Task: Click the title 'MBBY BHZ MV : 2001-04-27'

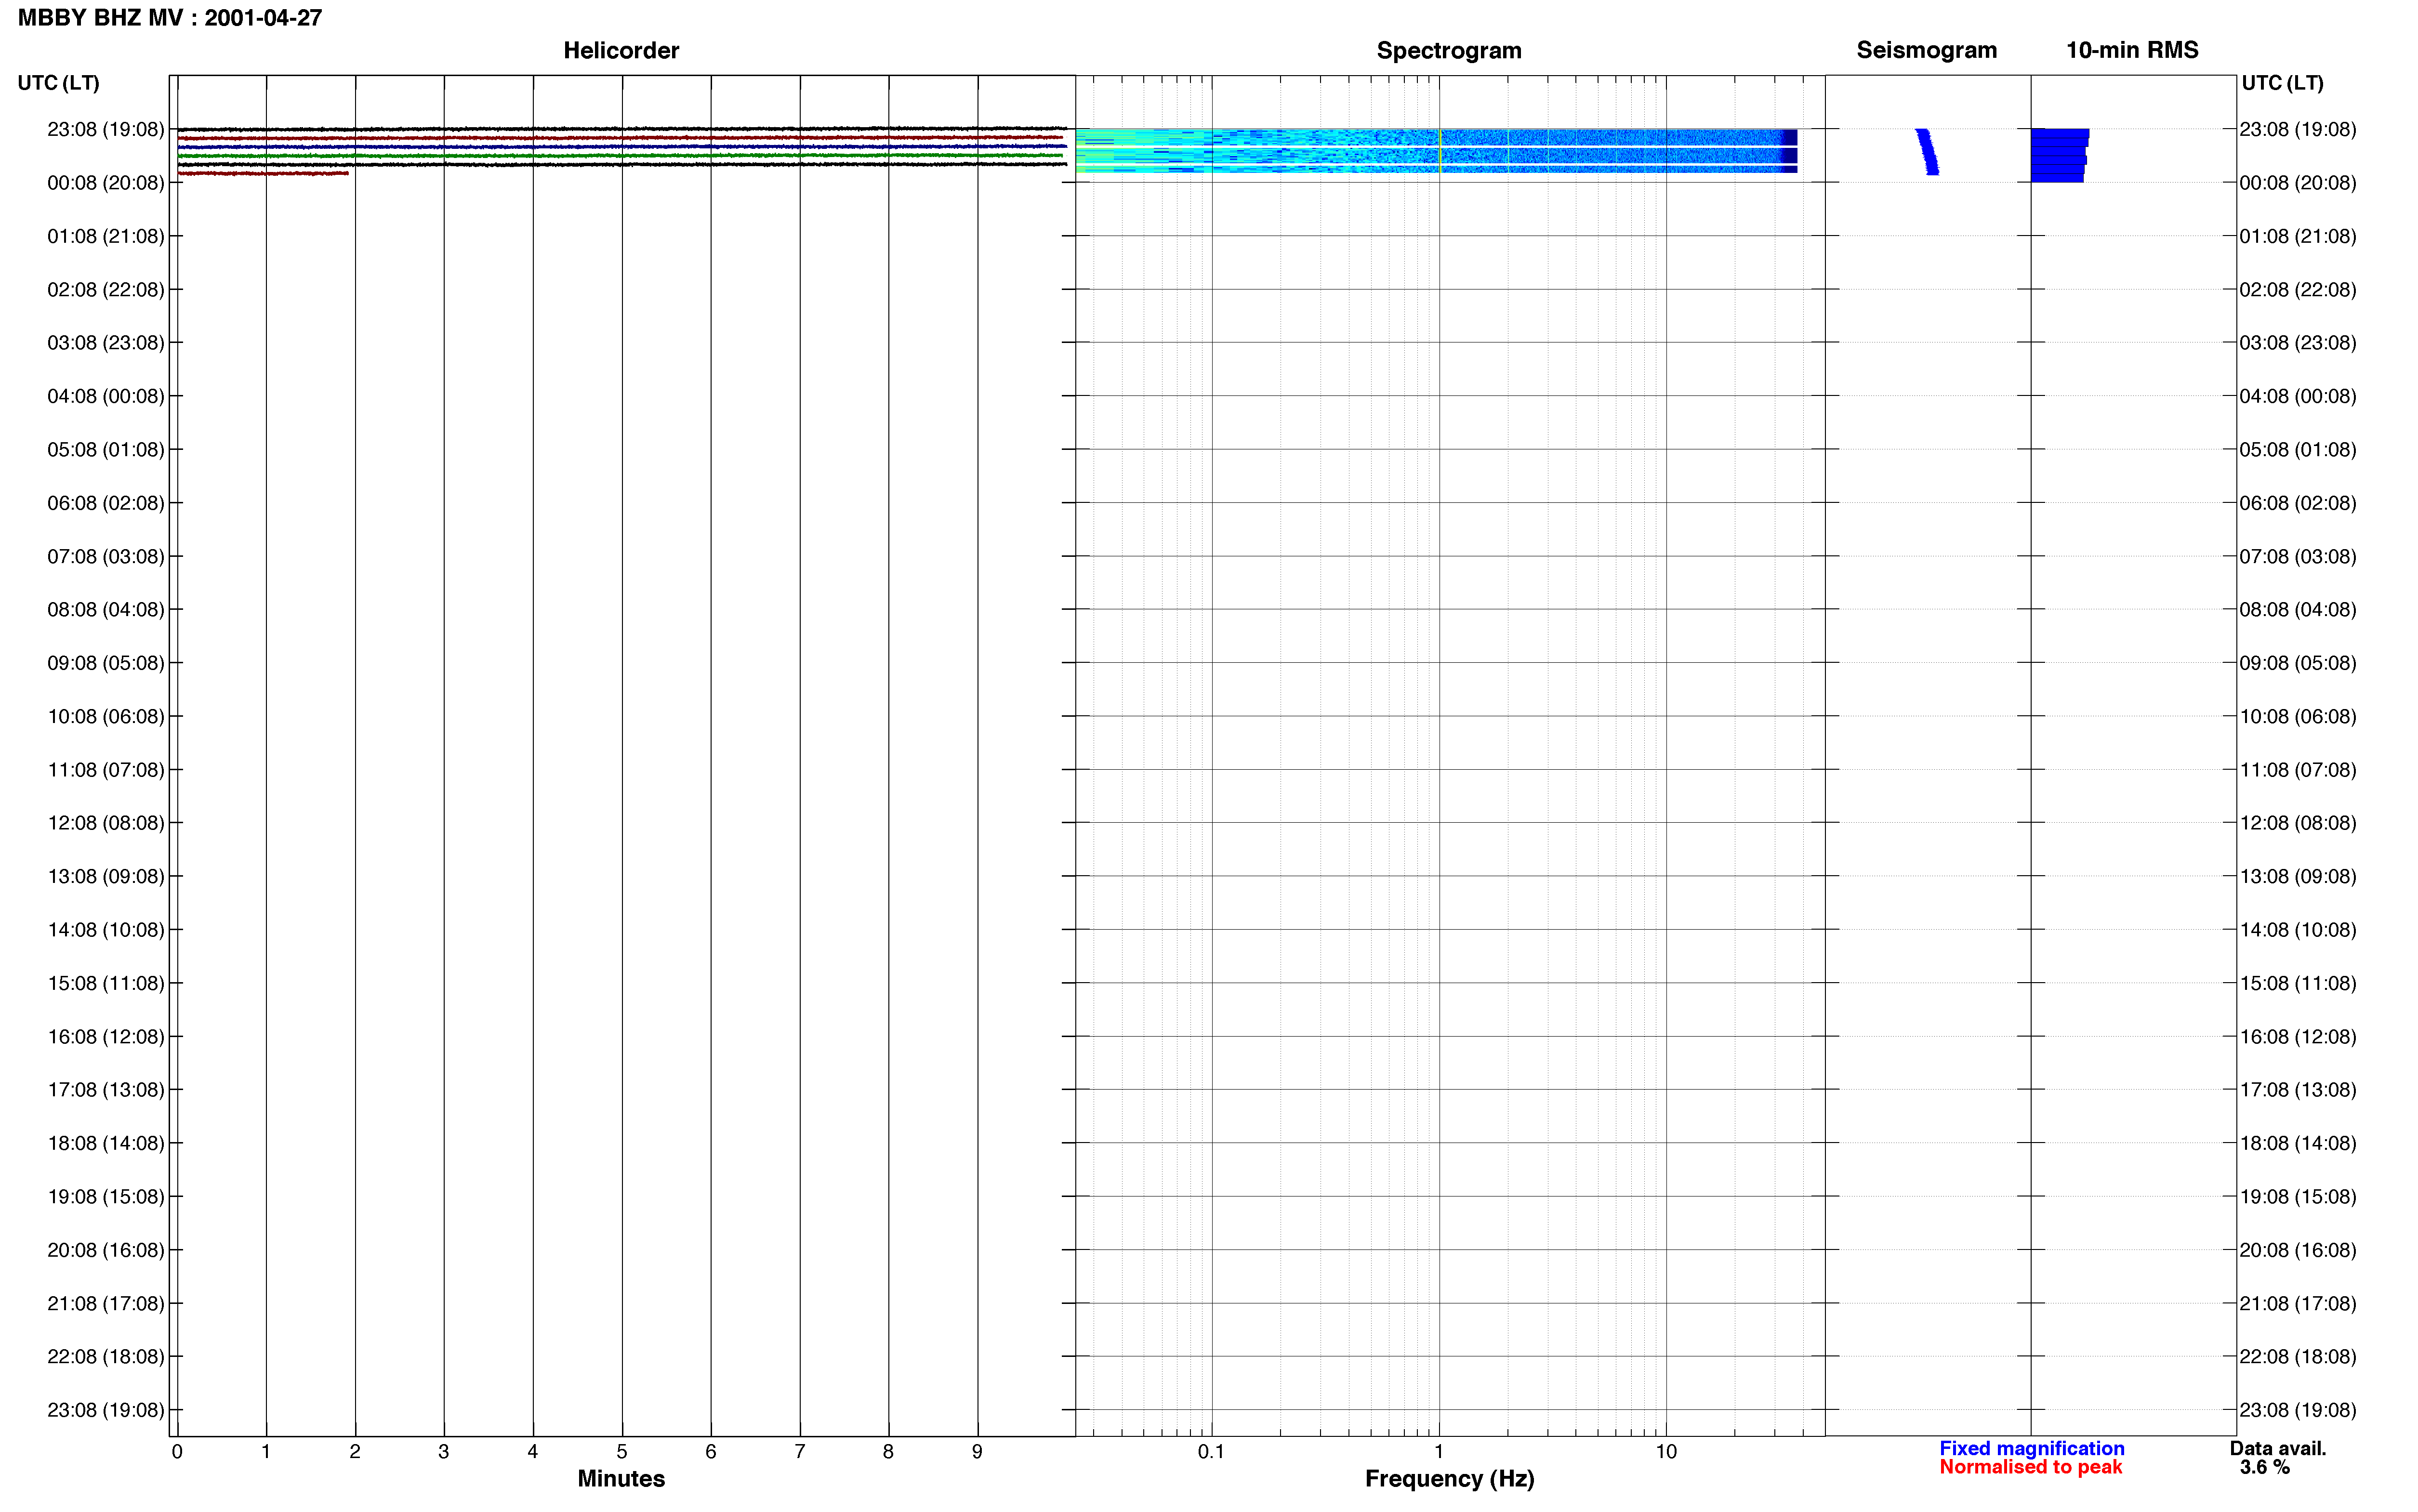Action: click(170, 18)
